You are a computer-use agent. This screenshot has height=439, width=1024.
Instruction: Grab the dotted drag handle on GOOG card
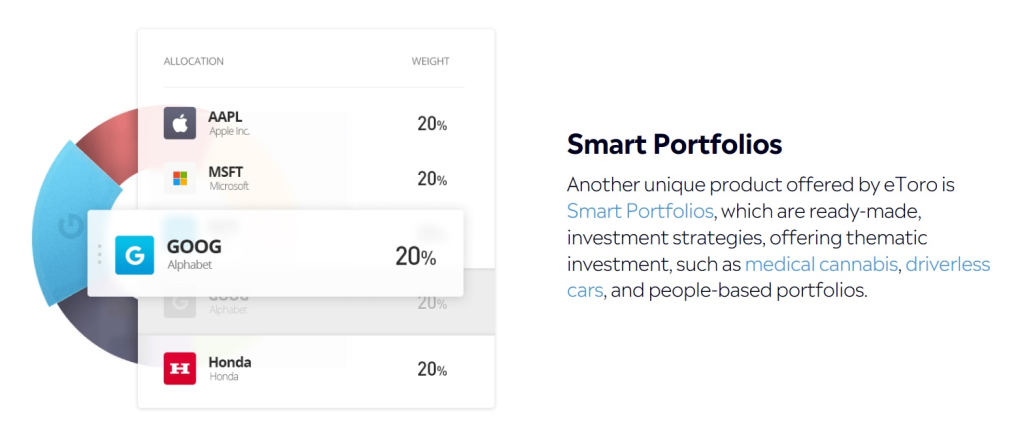pyautogui.click(x=99, y=254)
